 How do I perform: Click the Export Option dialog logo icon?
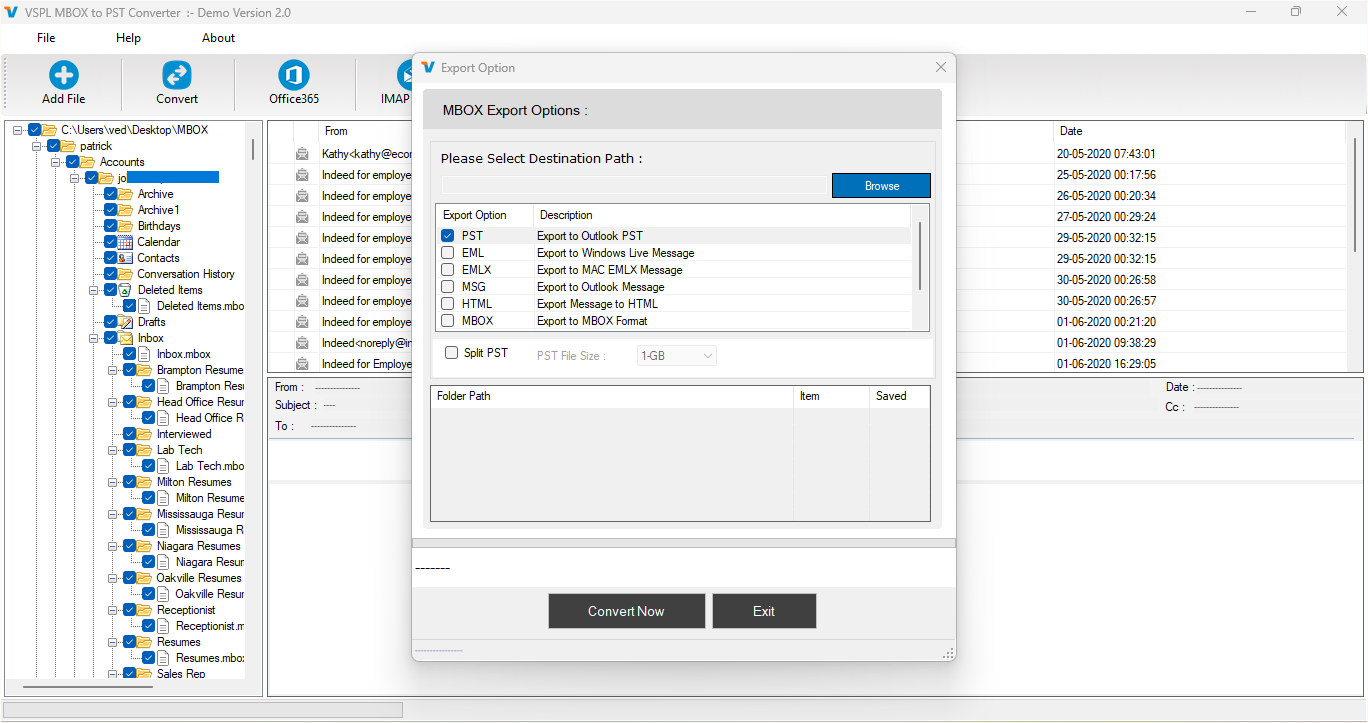tap(428, 68)
